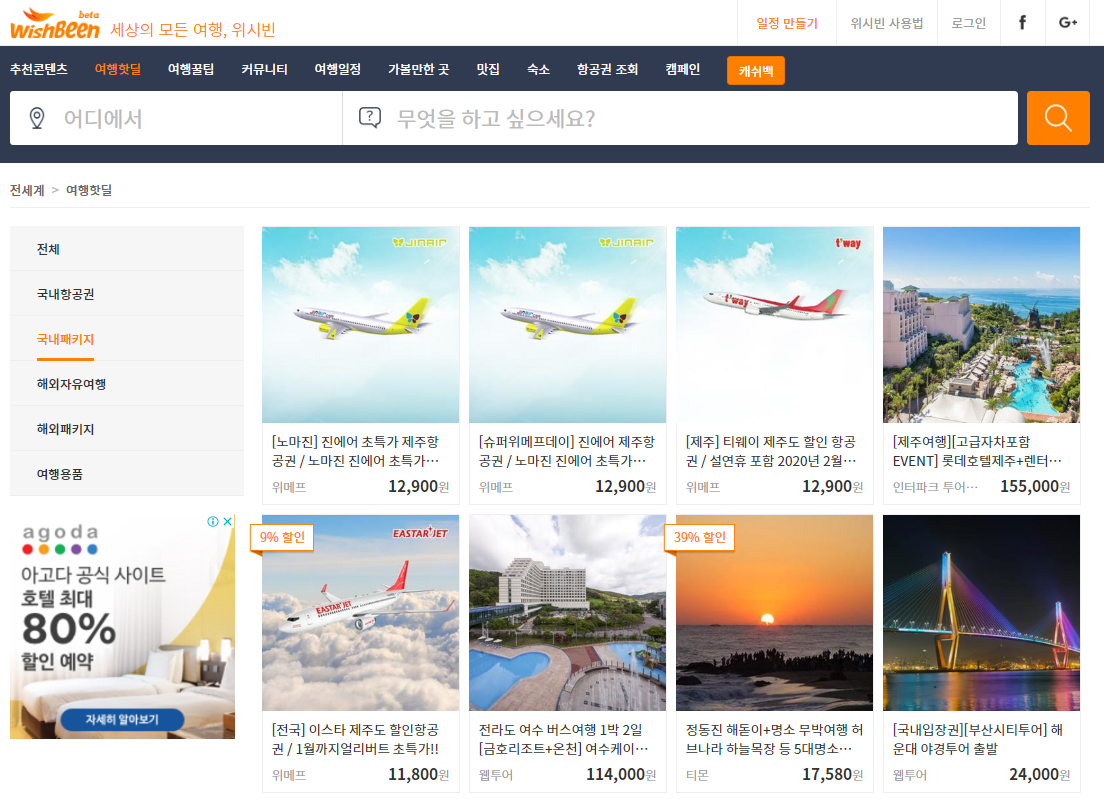Click title [슈퍼위메프데이] 진에어 제주항공권
The height and width of the screenshot is (799, 1104).
[x=567, y=451]
